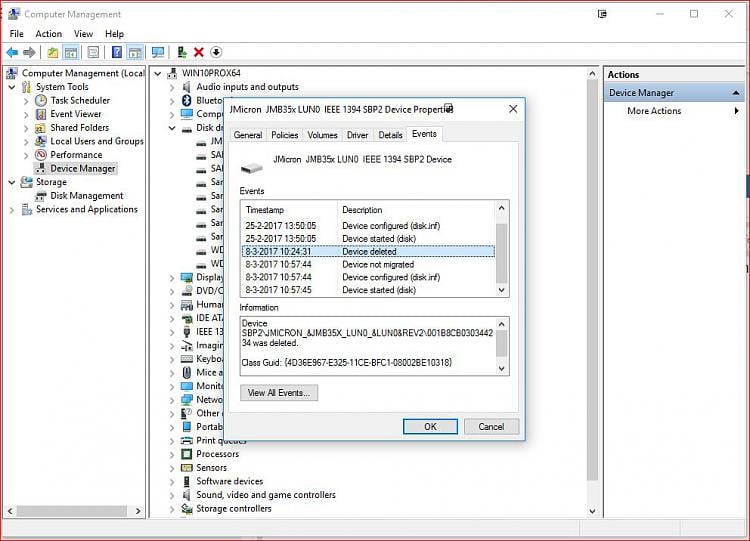Click the Events list scrollbar down arrow

[501, 290]
